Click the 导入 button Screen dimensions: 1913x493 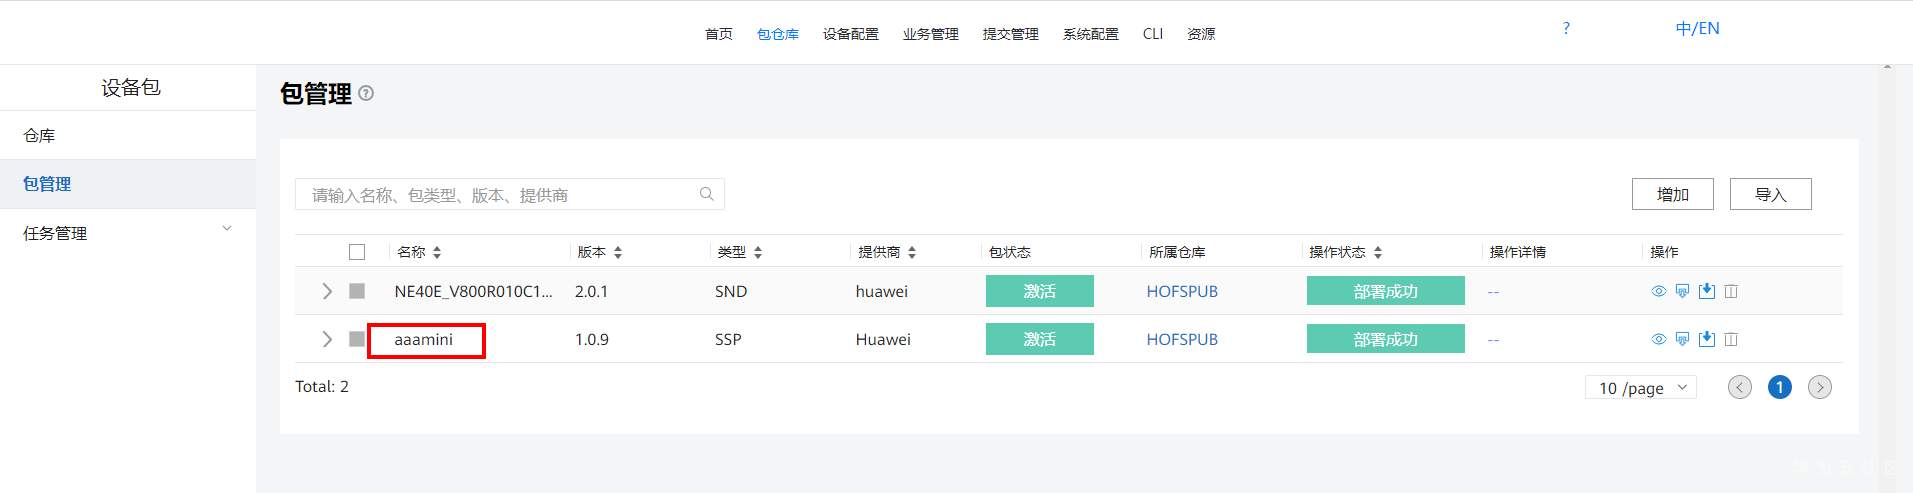click(x=1770, y=194)
